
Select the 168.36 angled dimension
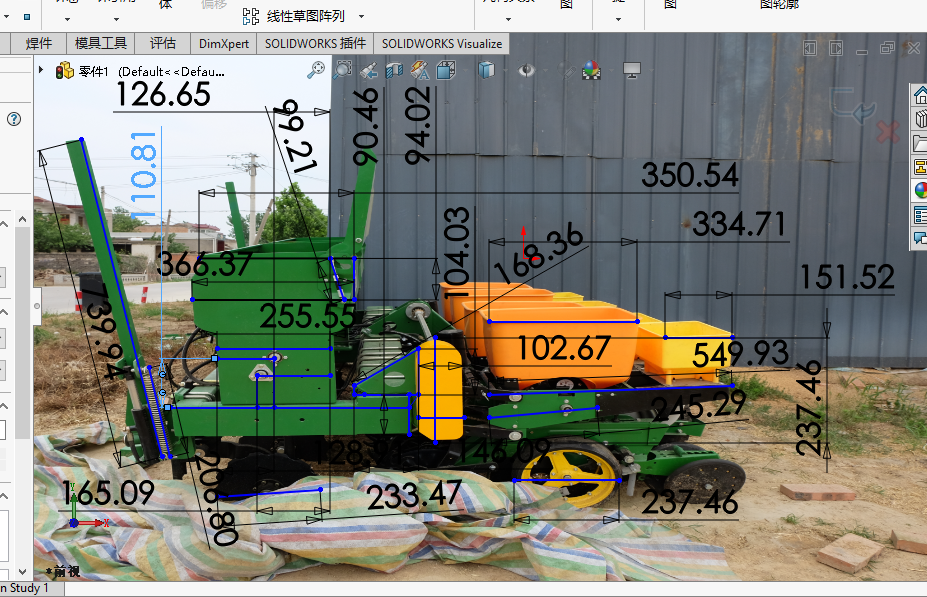tap(539, 253)
